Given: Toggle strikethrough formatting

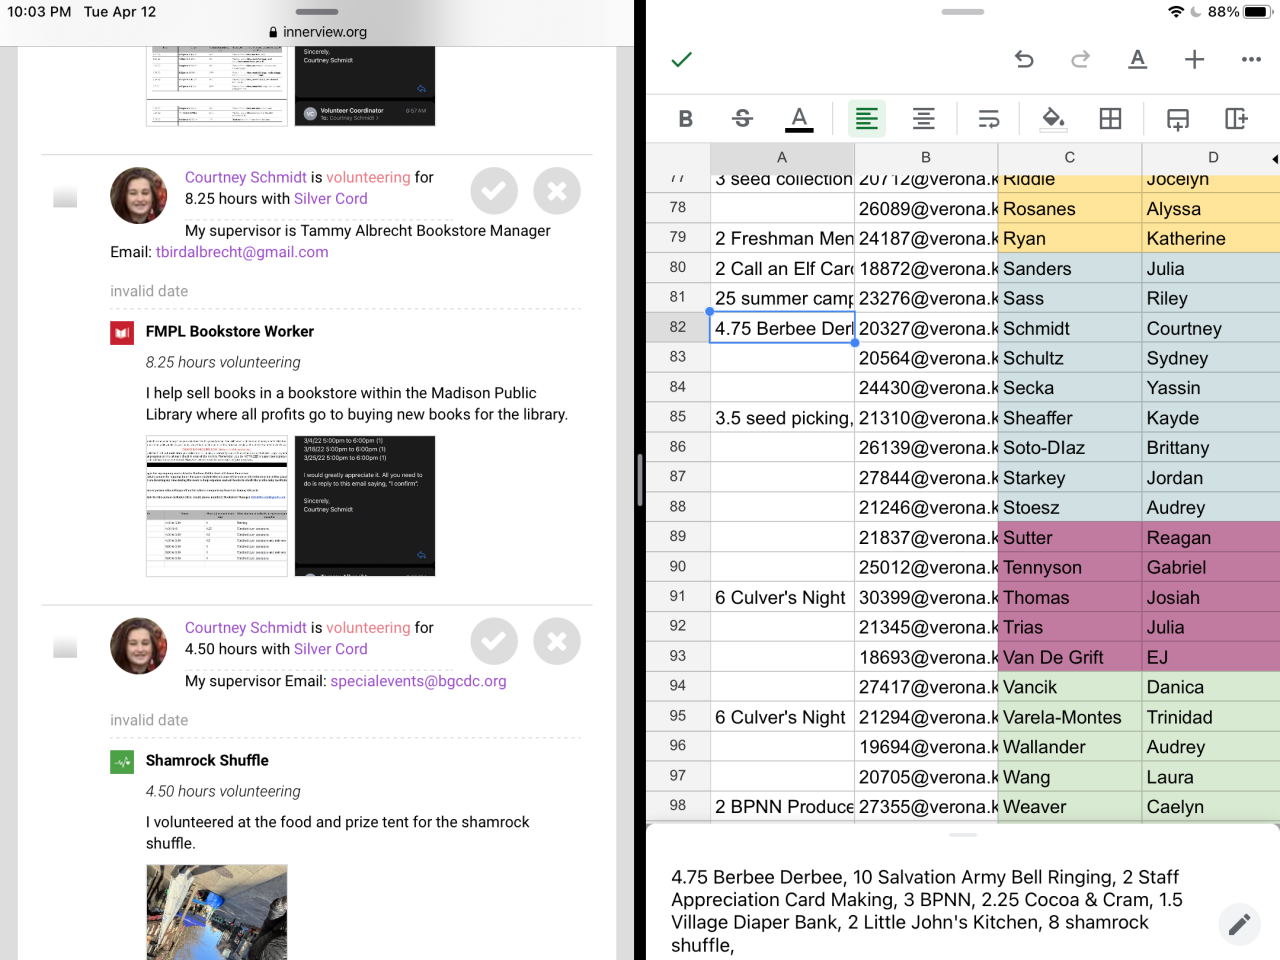Looking at the screenshot, I should (742, 119).
